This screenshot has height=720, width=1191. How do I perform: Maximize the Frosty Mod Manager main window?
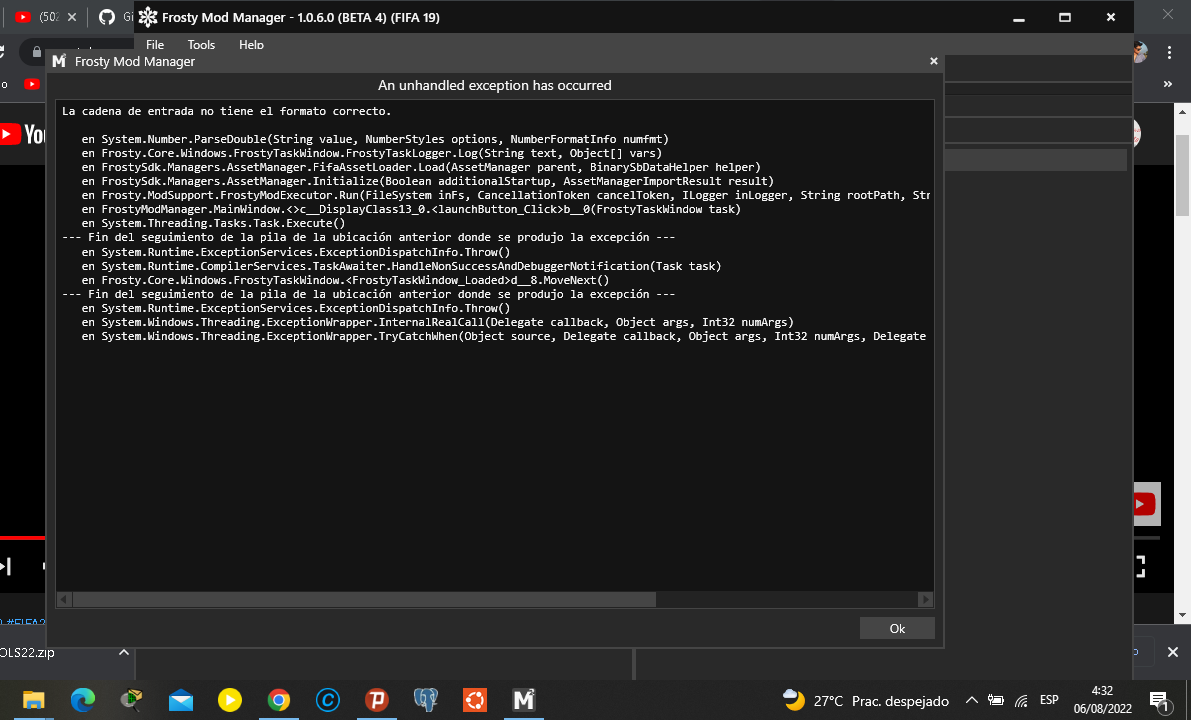1065,17
